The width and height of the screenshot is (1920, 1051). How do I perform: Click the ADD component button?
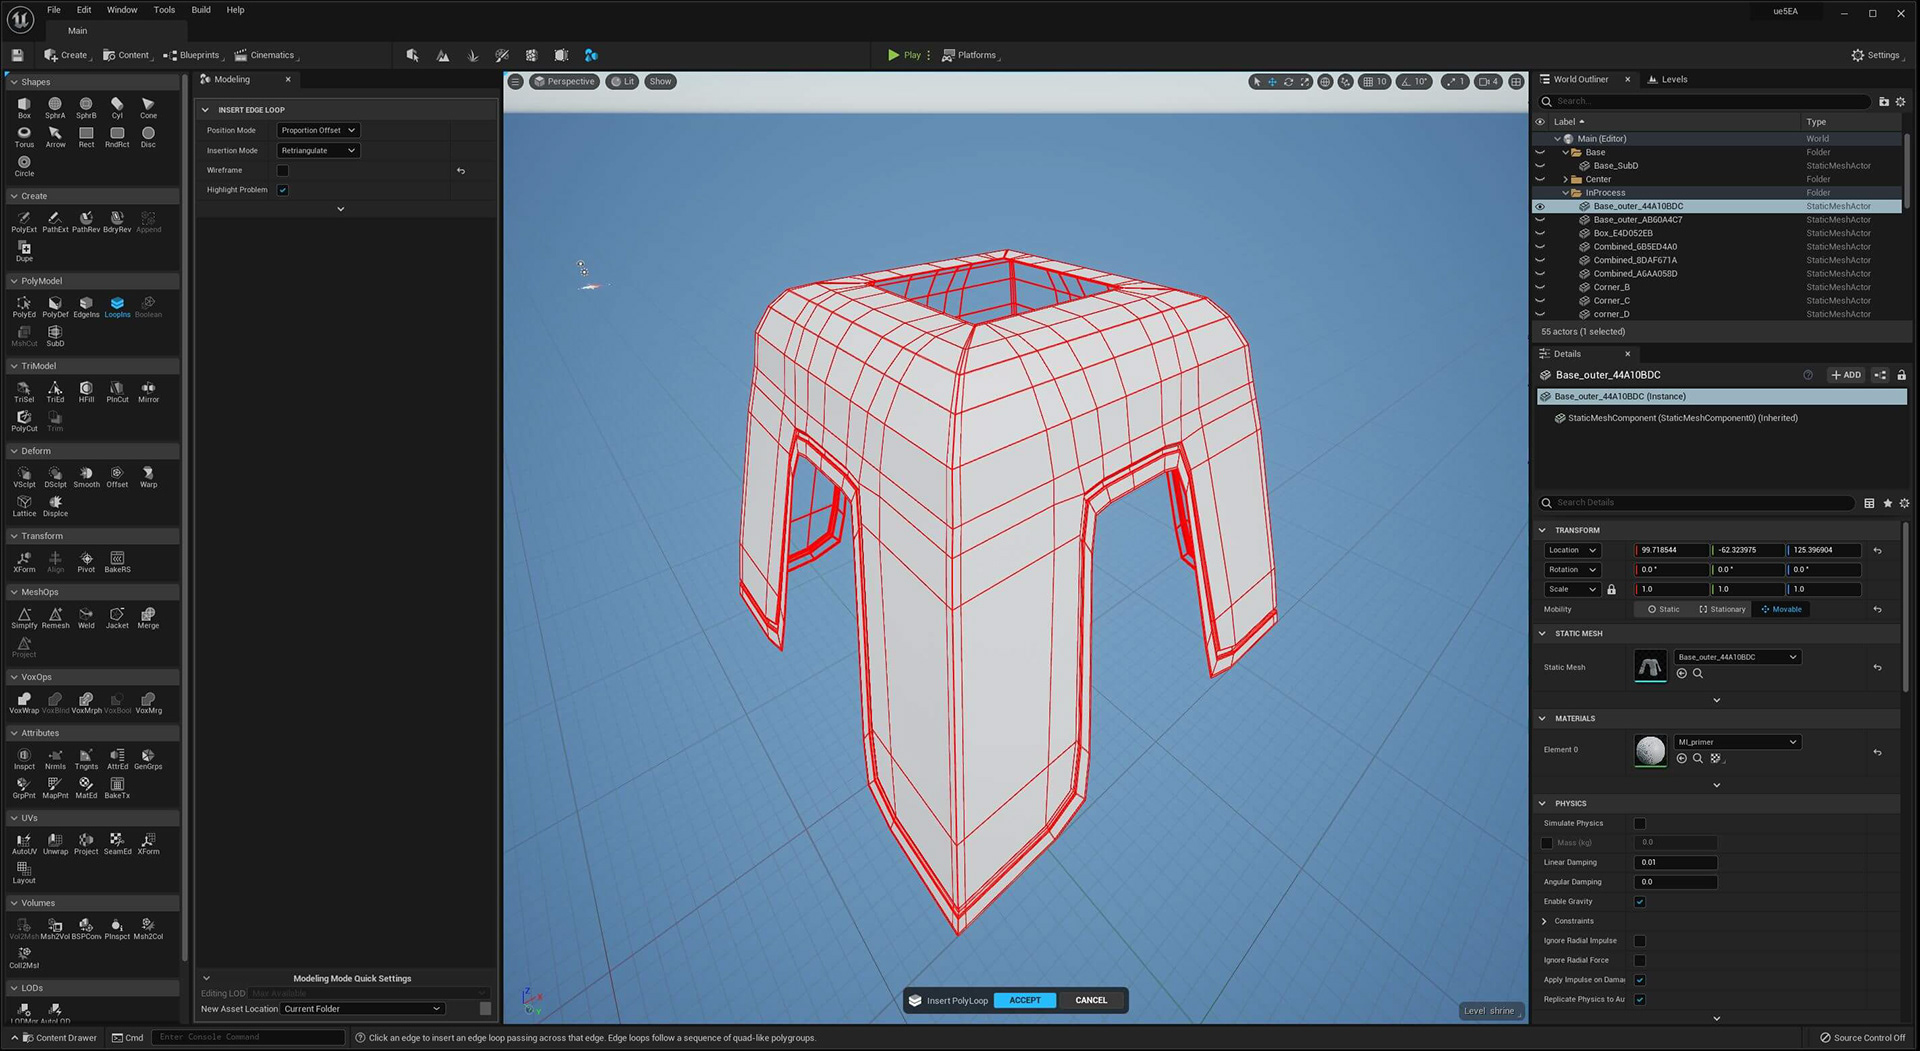pyautogui.click(x=1846, y=376)
